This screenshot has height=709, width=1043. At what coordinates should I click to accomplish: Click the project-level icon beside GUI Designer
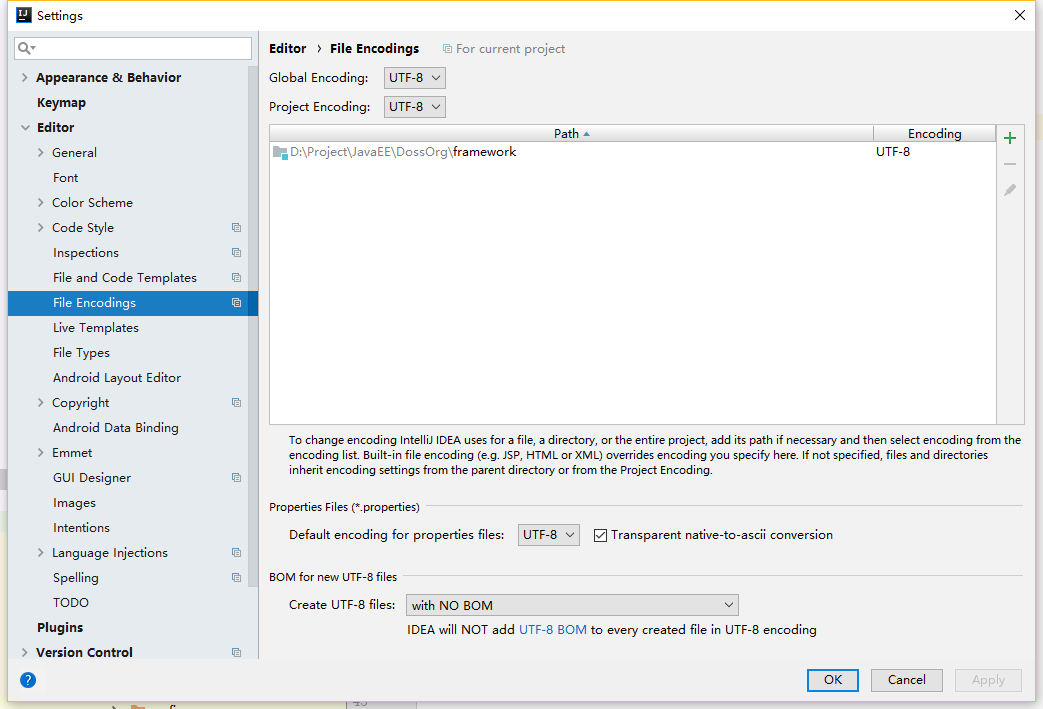(x=236, y=478)
